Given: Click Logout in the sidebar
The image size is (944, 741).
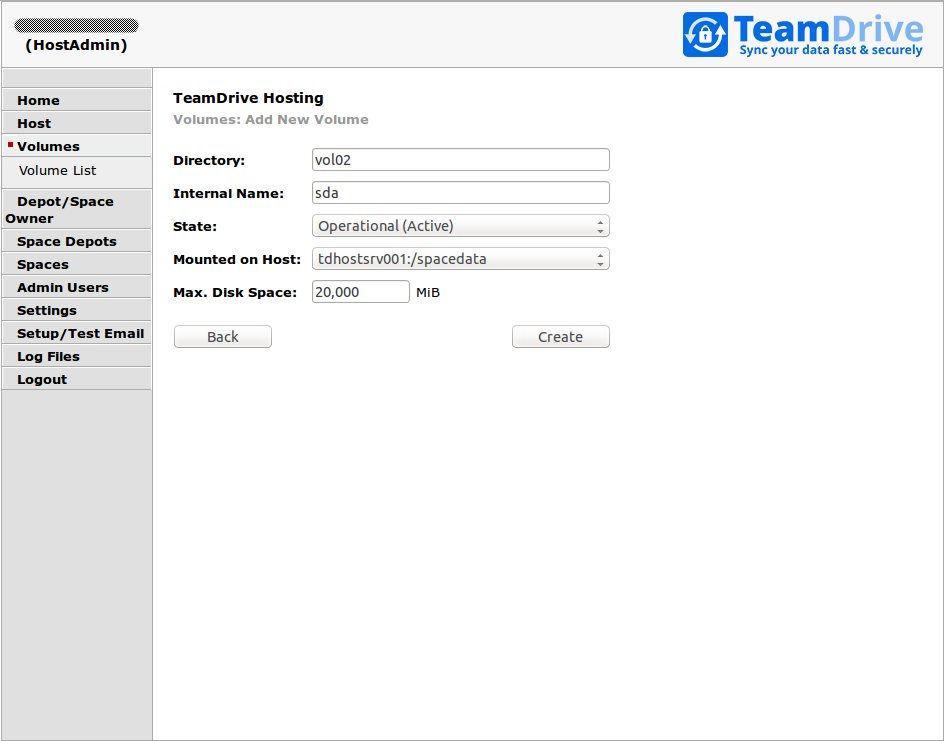Looking at the screenshot, I should tap(76, 378).
